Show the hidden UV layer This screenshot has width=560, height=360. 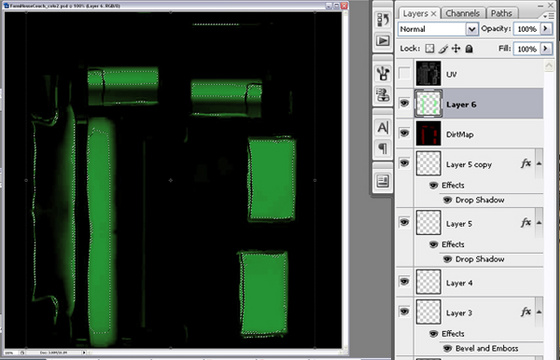pyautogui.click(x=404, y=74)
